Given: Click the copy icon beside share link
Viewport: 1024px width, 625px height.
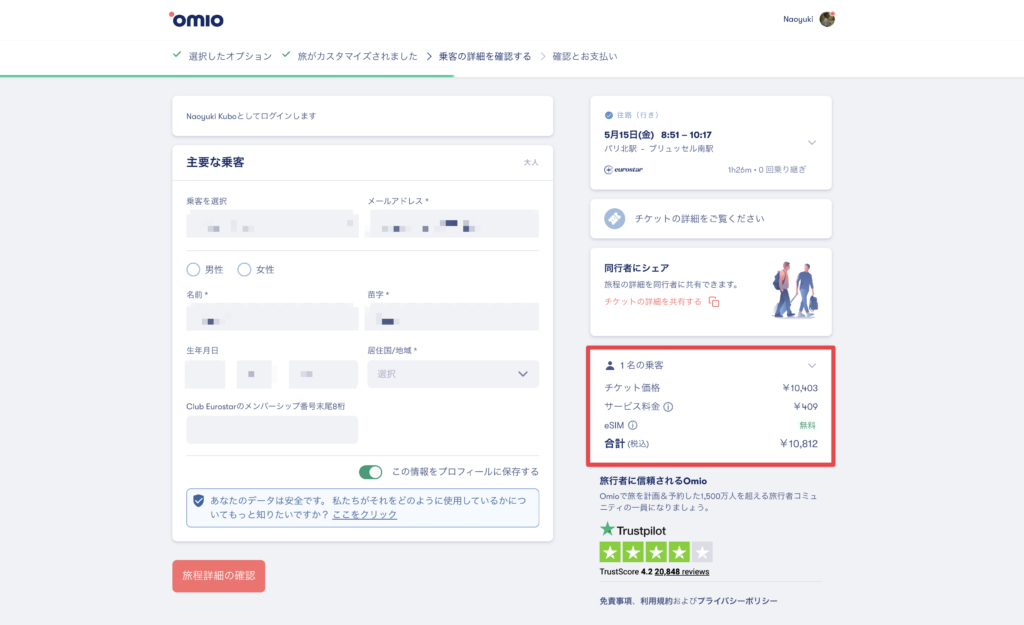Looking at the screenshot, I should tap(714, 301).
